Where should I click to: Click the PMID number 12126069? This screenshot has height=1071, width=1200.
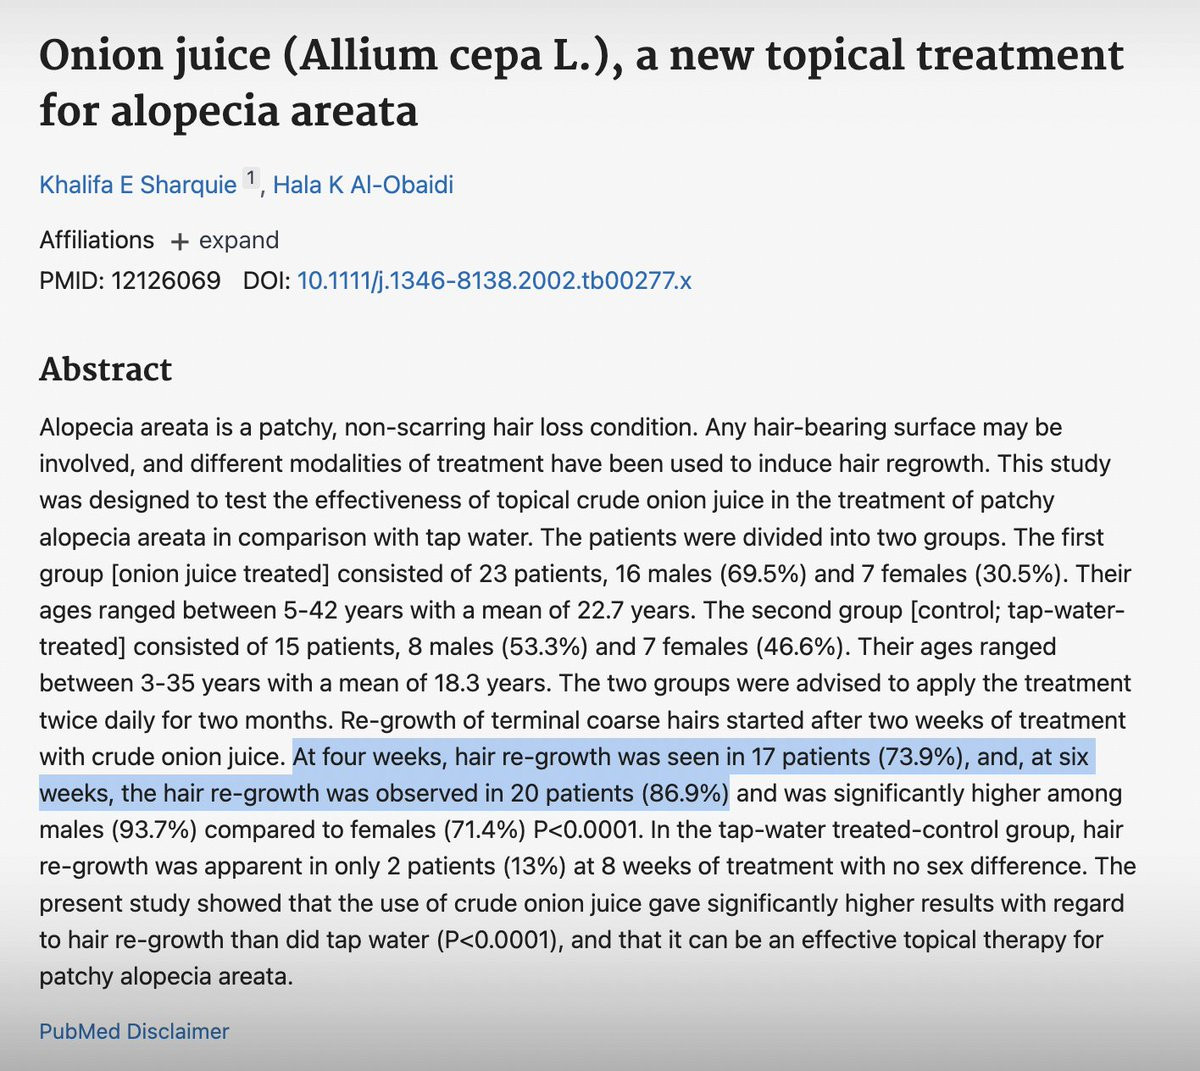pos(167,280)
